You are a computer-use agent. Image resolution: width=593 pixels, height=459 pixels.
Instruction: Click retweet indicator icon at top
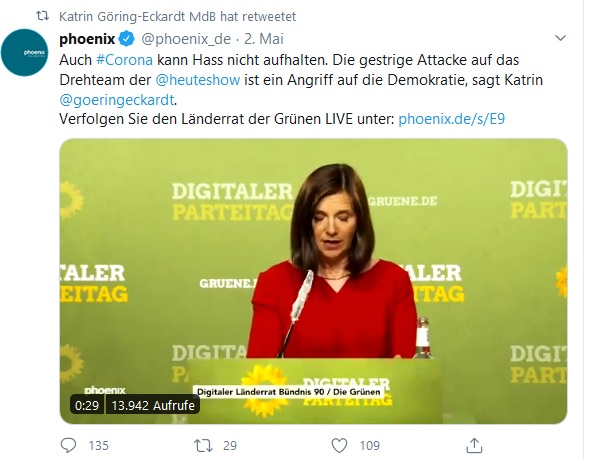click(42, 16)
